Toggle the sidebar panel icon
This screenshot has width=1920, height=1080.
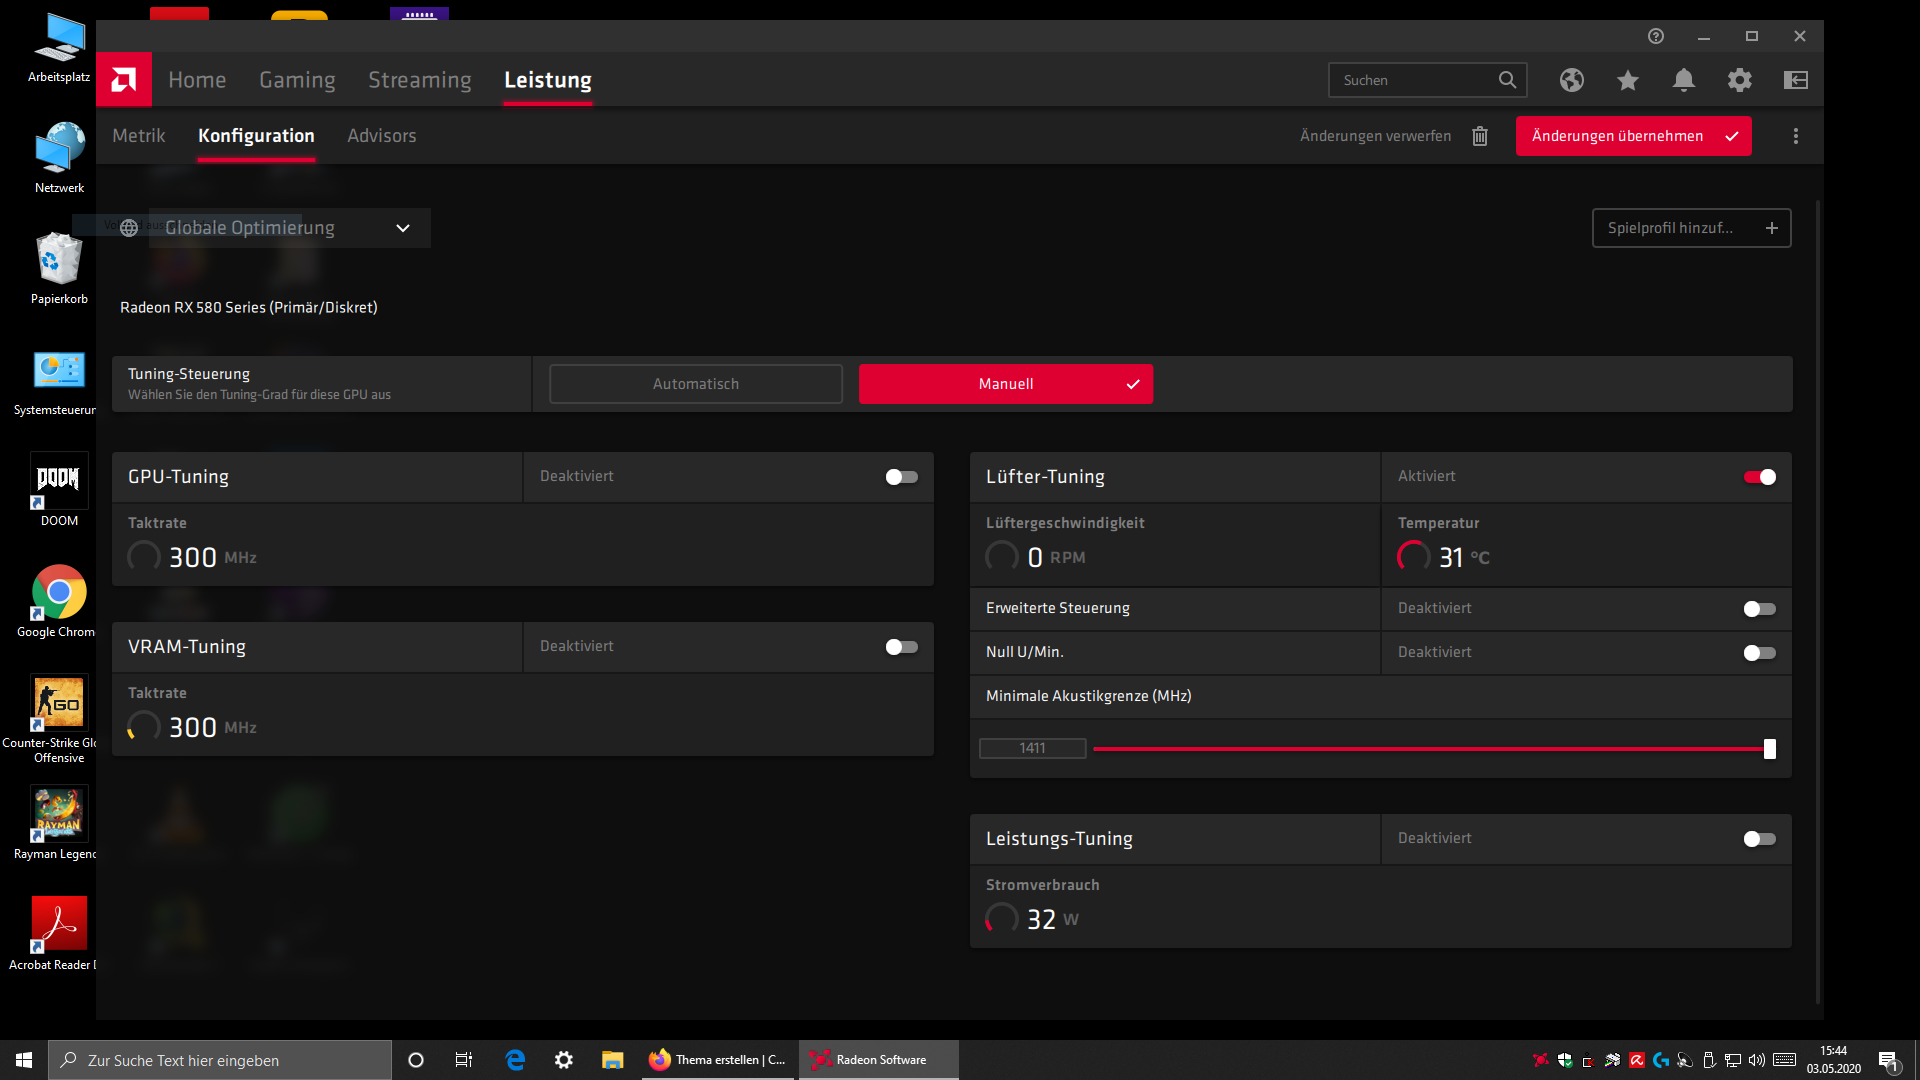tap(1796, 80)
